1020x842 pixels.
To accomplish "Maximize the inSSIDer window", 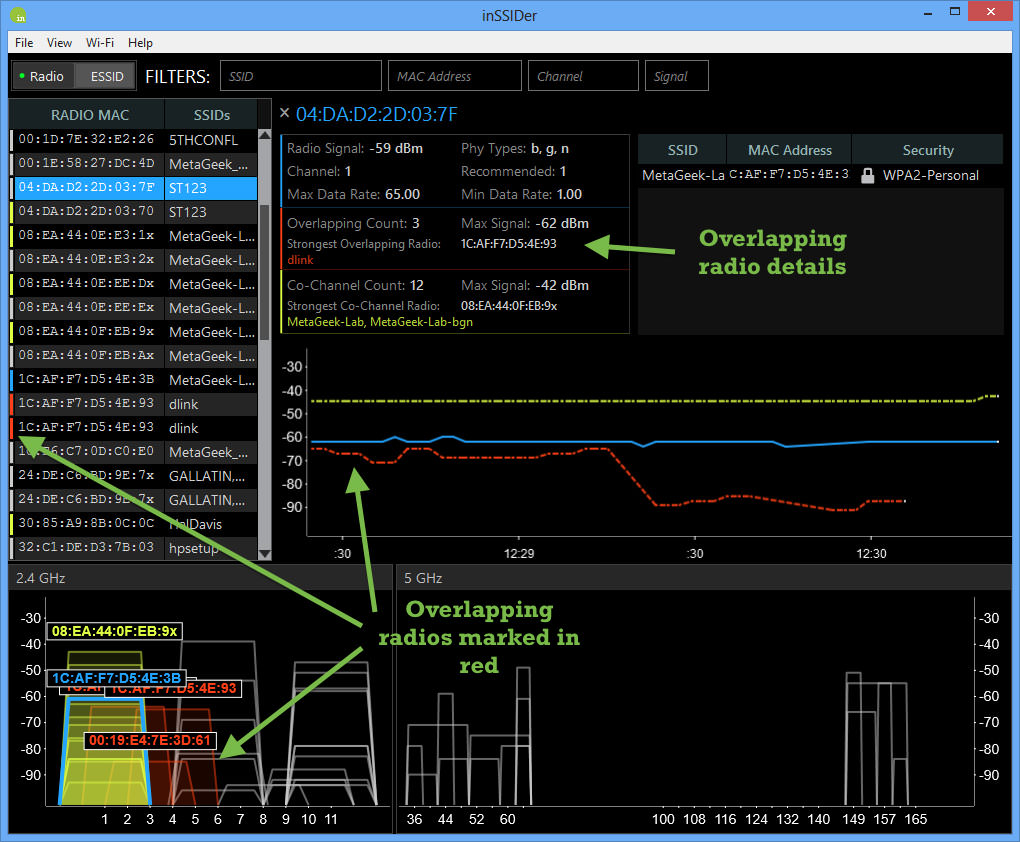I will pos(955,12).
